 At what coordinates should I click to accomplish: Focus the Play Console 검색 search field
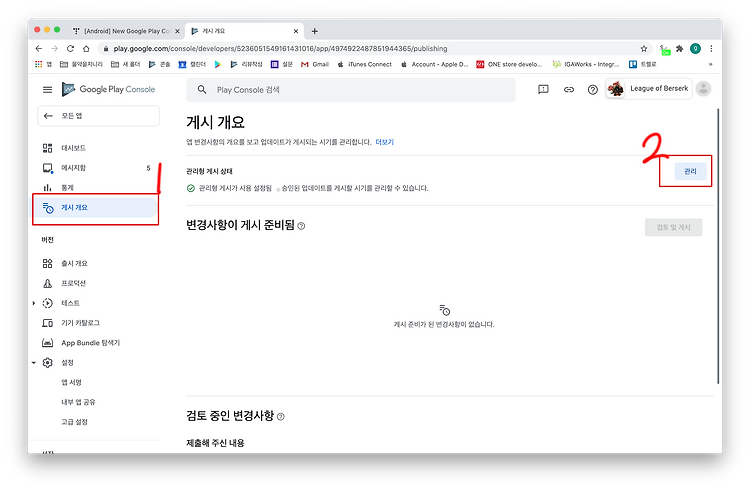point(351,89)
